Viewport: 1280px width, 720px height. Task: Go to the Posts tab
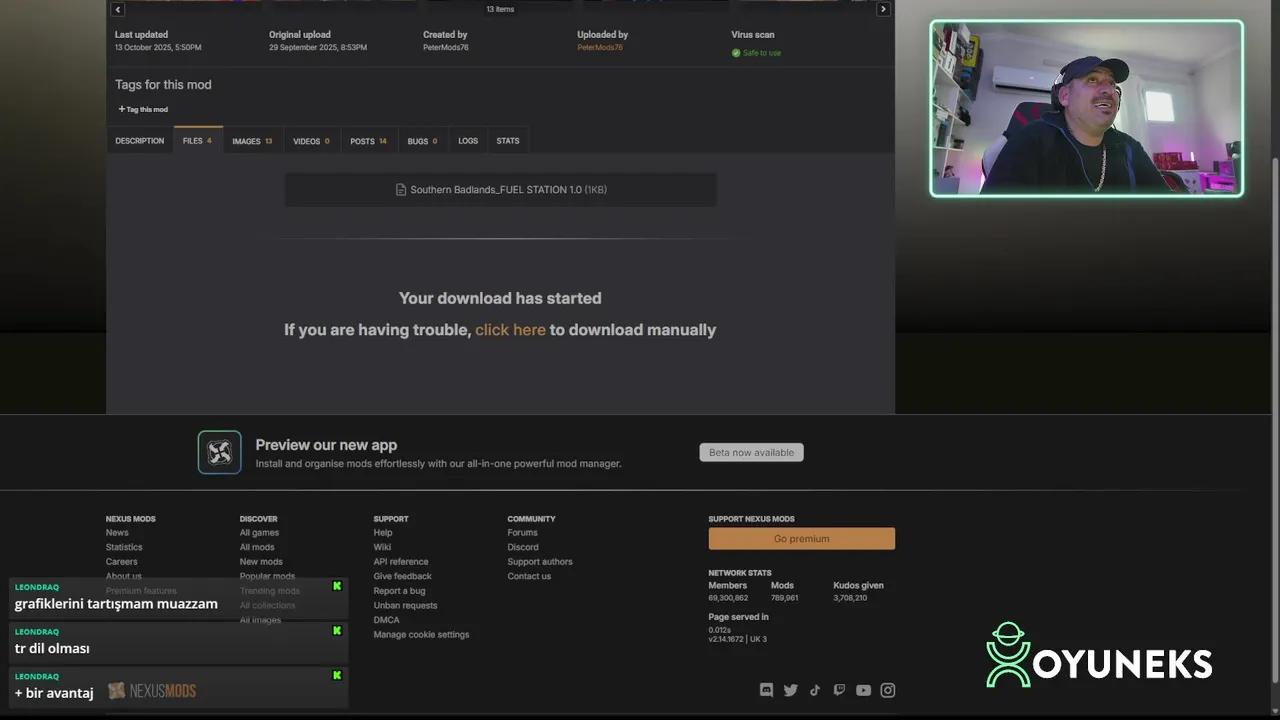tap(368, 141)
